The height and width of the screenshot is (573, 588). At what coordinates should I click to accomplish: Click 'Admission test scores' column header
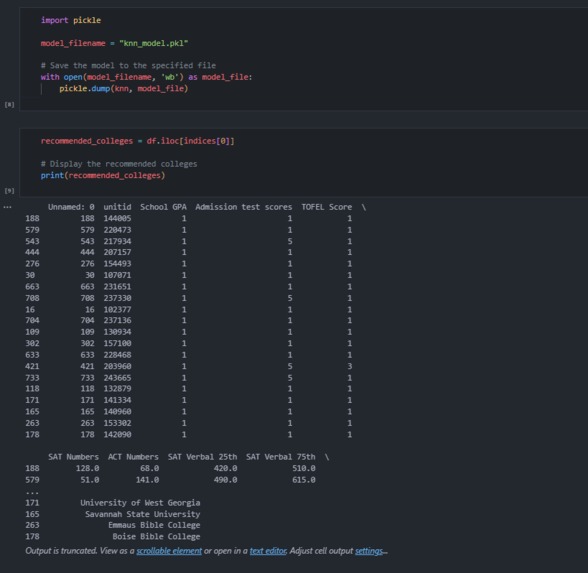[243, 207]
